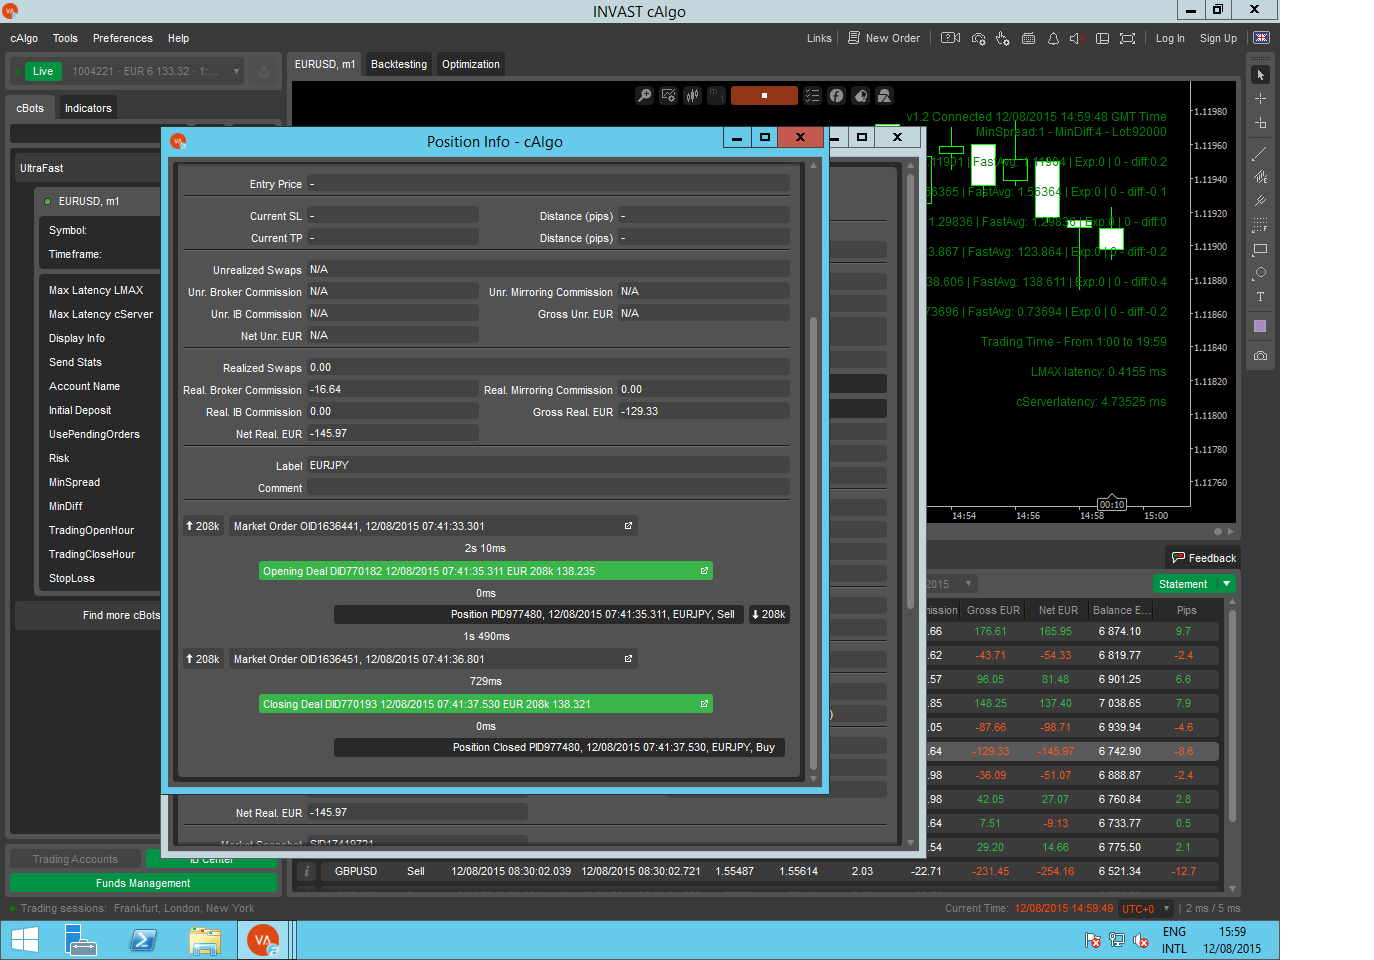Switch to the Optimization tab
This screenshot has width=1374, height=960.
(471, 64)
